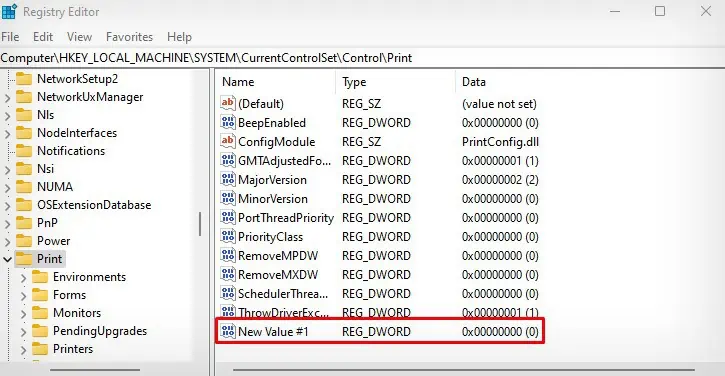Click the Registry Editor app icon

[9, 12]
